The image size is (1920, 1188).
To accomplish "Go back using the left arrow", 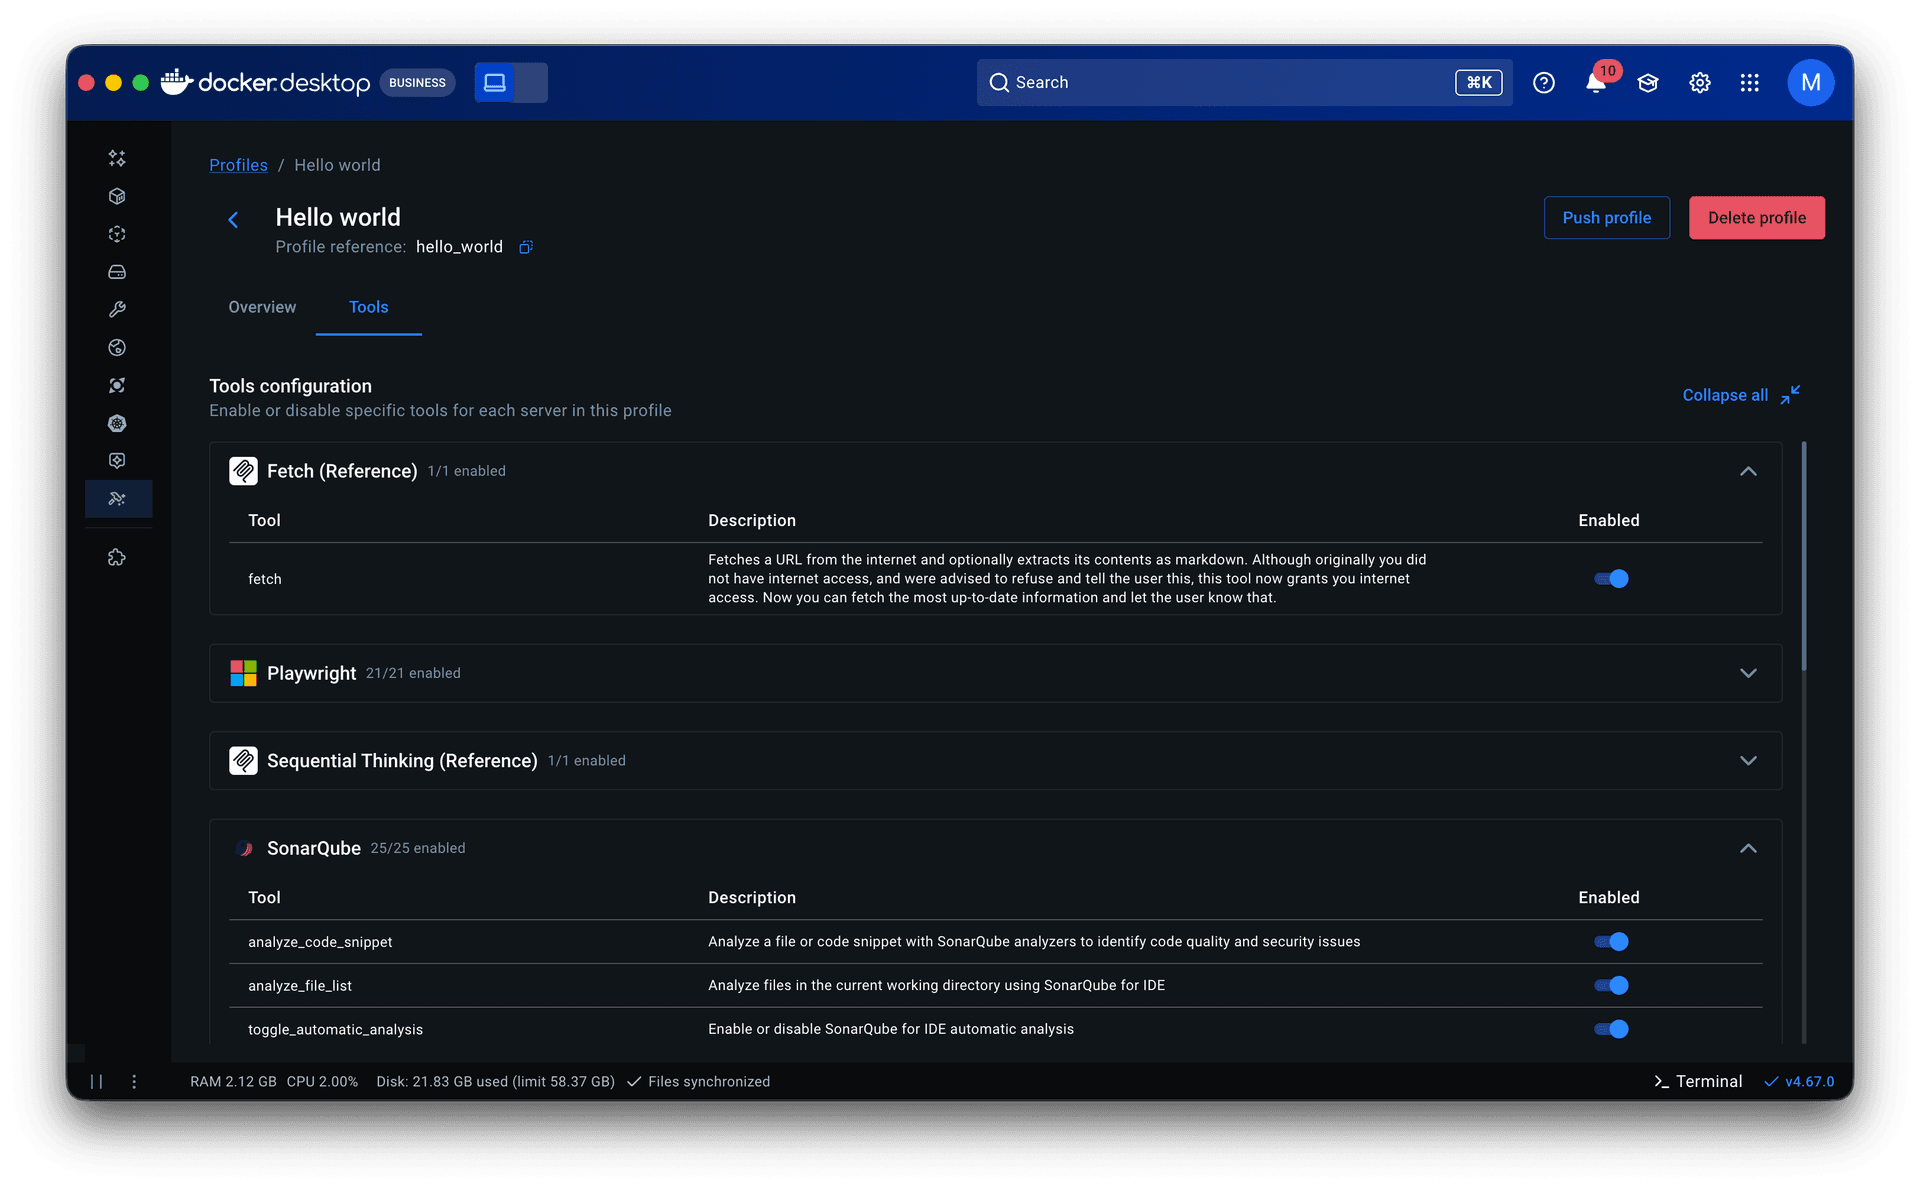I will [x=233, y=219].
